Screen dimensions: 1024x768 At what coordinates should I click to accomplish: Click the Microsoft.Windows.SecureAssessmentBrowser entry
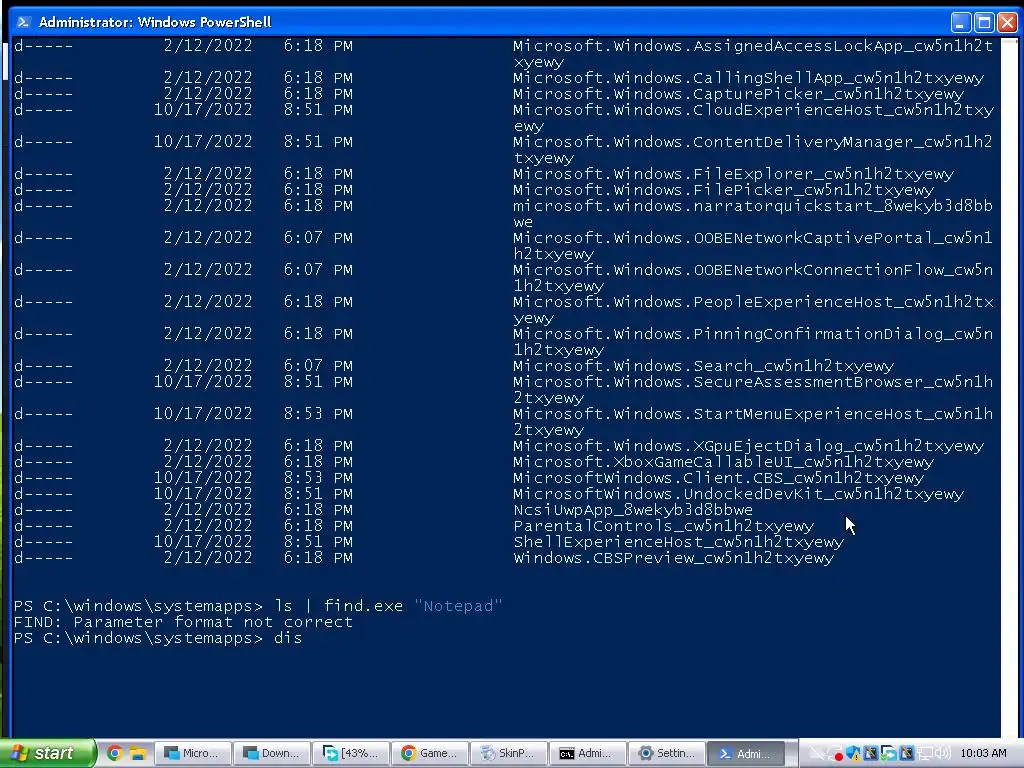point(752,390)
